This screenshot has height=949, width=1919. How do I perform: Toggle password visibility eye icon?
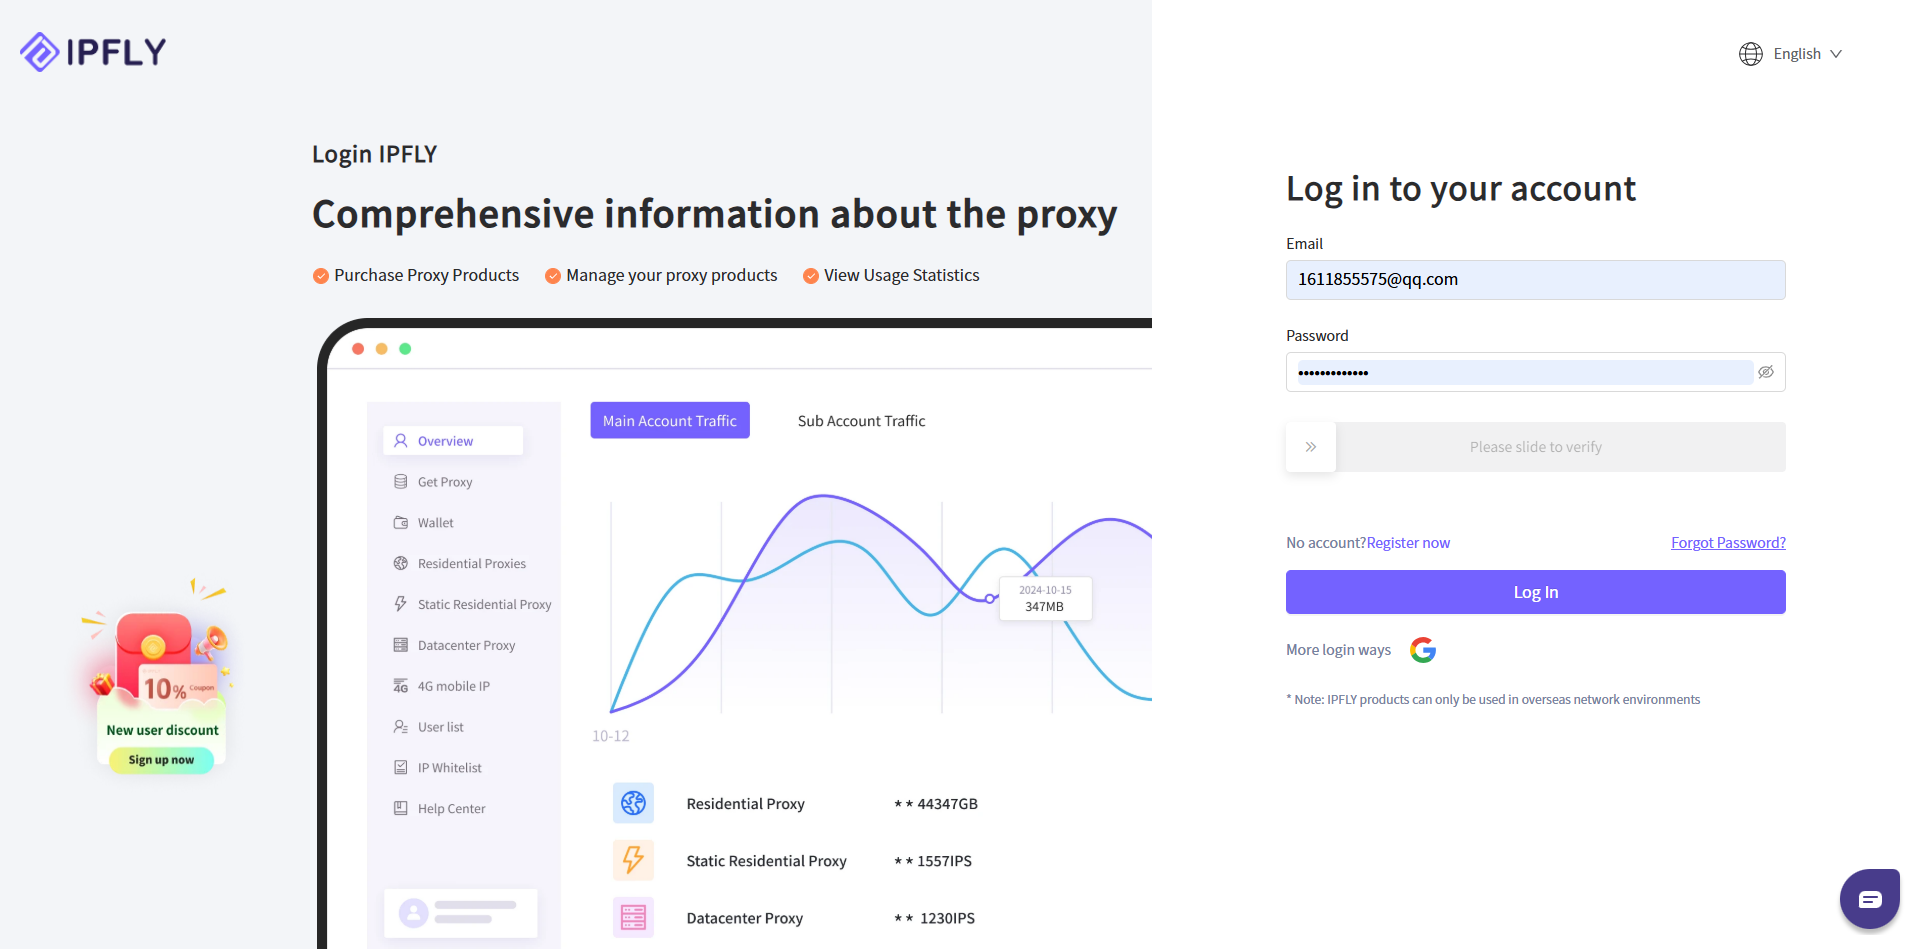click(x=1766, y=372)
